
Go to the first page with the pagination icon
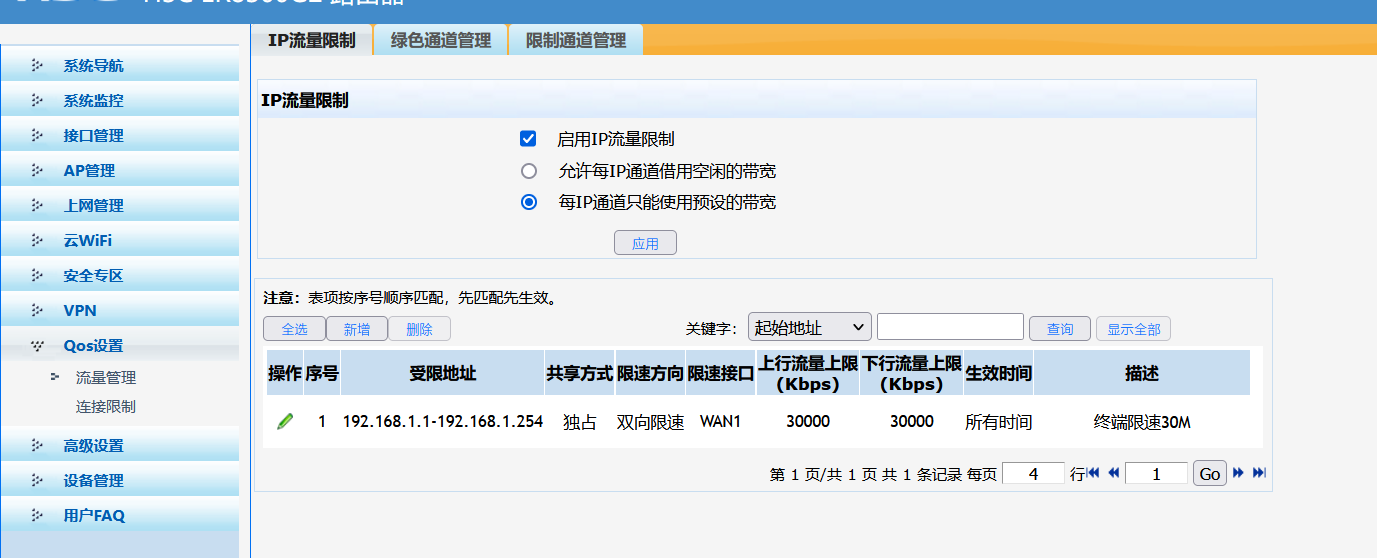coord(1093,473)
